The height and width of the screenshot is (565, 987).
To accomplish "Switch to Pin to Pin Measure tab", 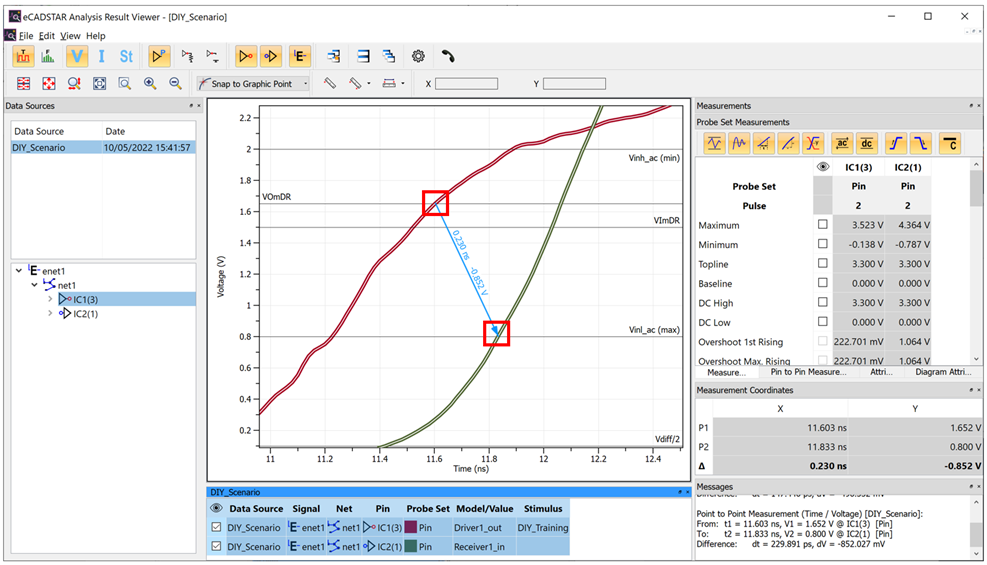I will (x=808, y=372).
